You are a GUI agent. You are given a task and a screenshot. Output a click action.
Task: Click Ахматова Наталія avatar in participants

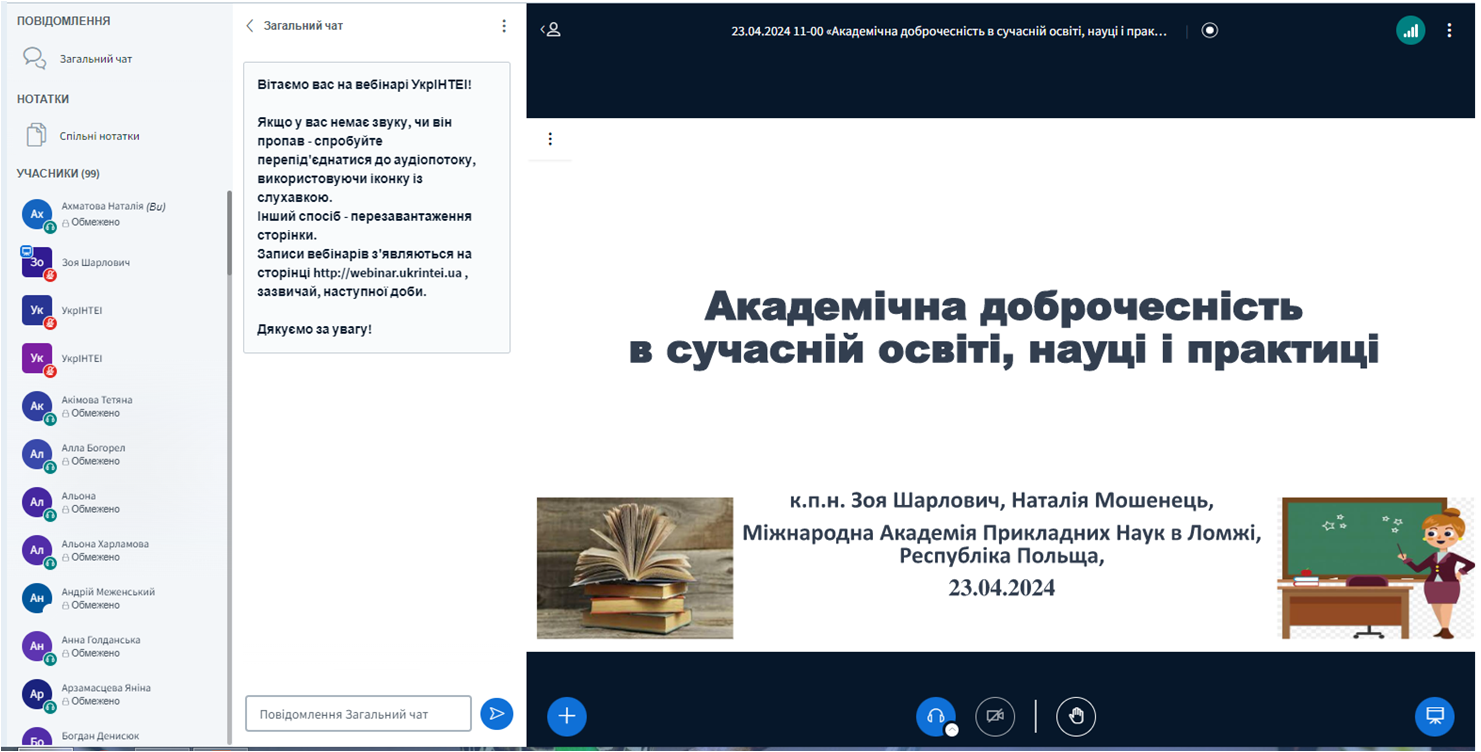37,214
